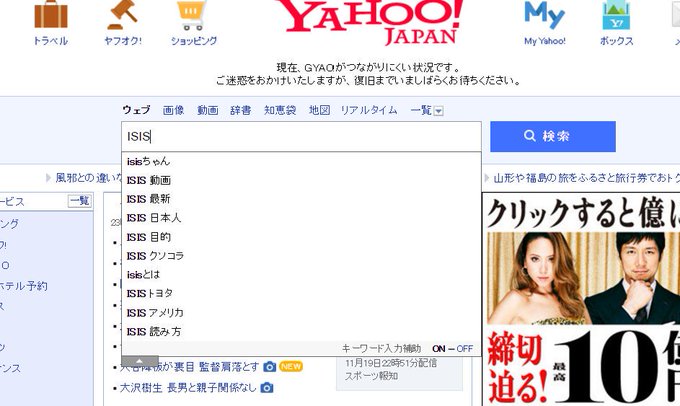Click the Yahoo! JAPAN logo
The width and height of the screenshot is (680, 406).
point(370,22)
